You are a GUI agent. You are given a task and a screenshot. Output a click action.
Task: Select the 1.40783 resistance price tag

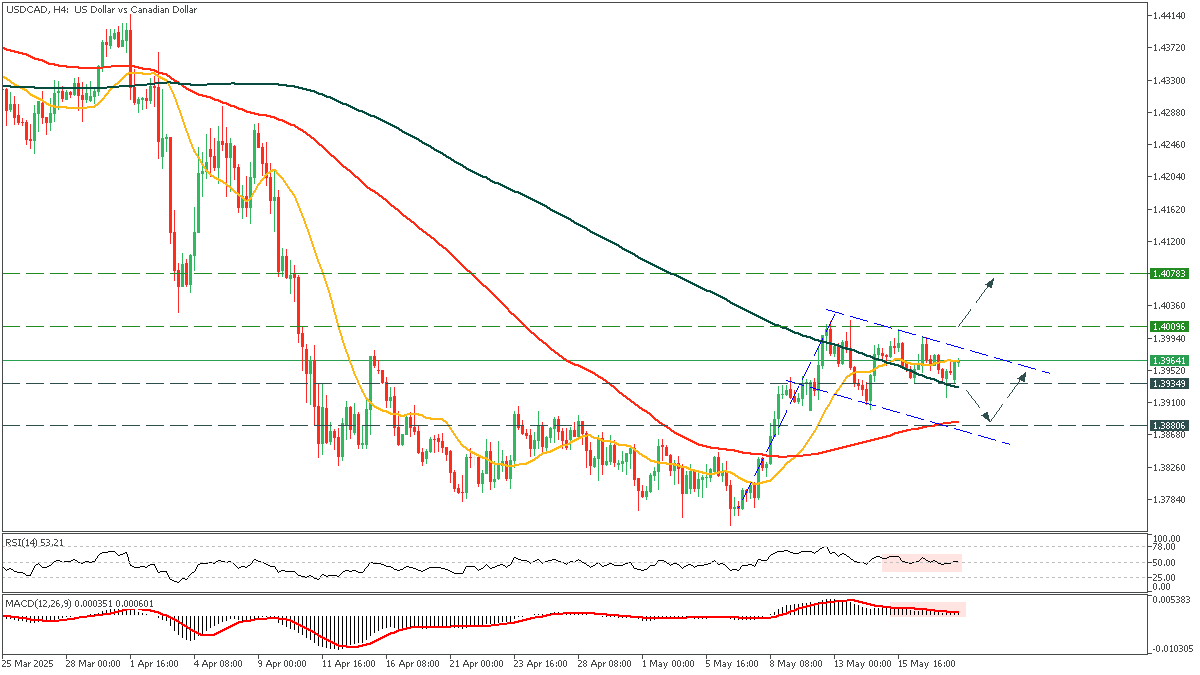point(1168,273)
